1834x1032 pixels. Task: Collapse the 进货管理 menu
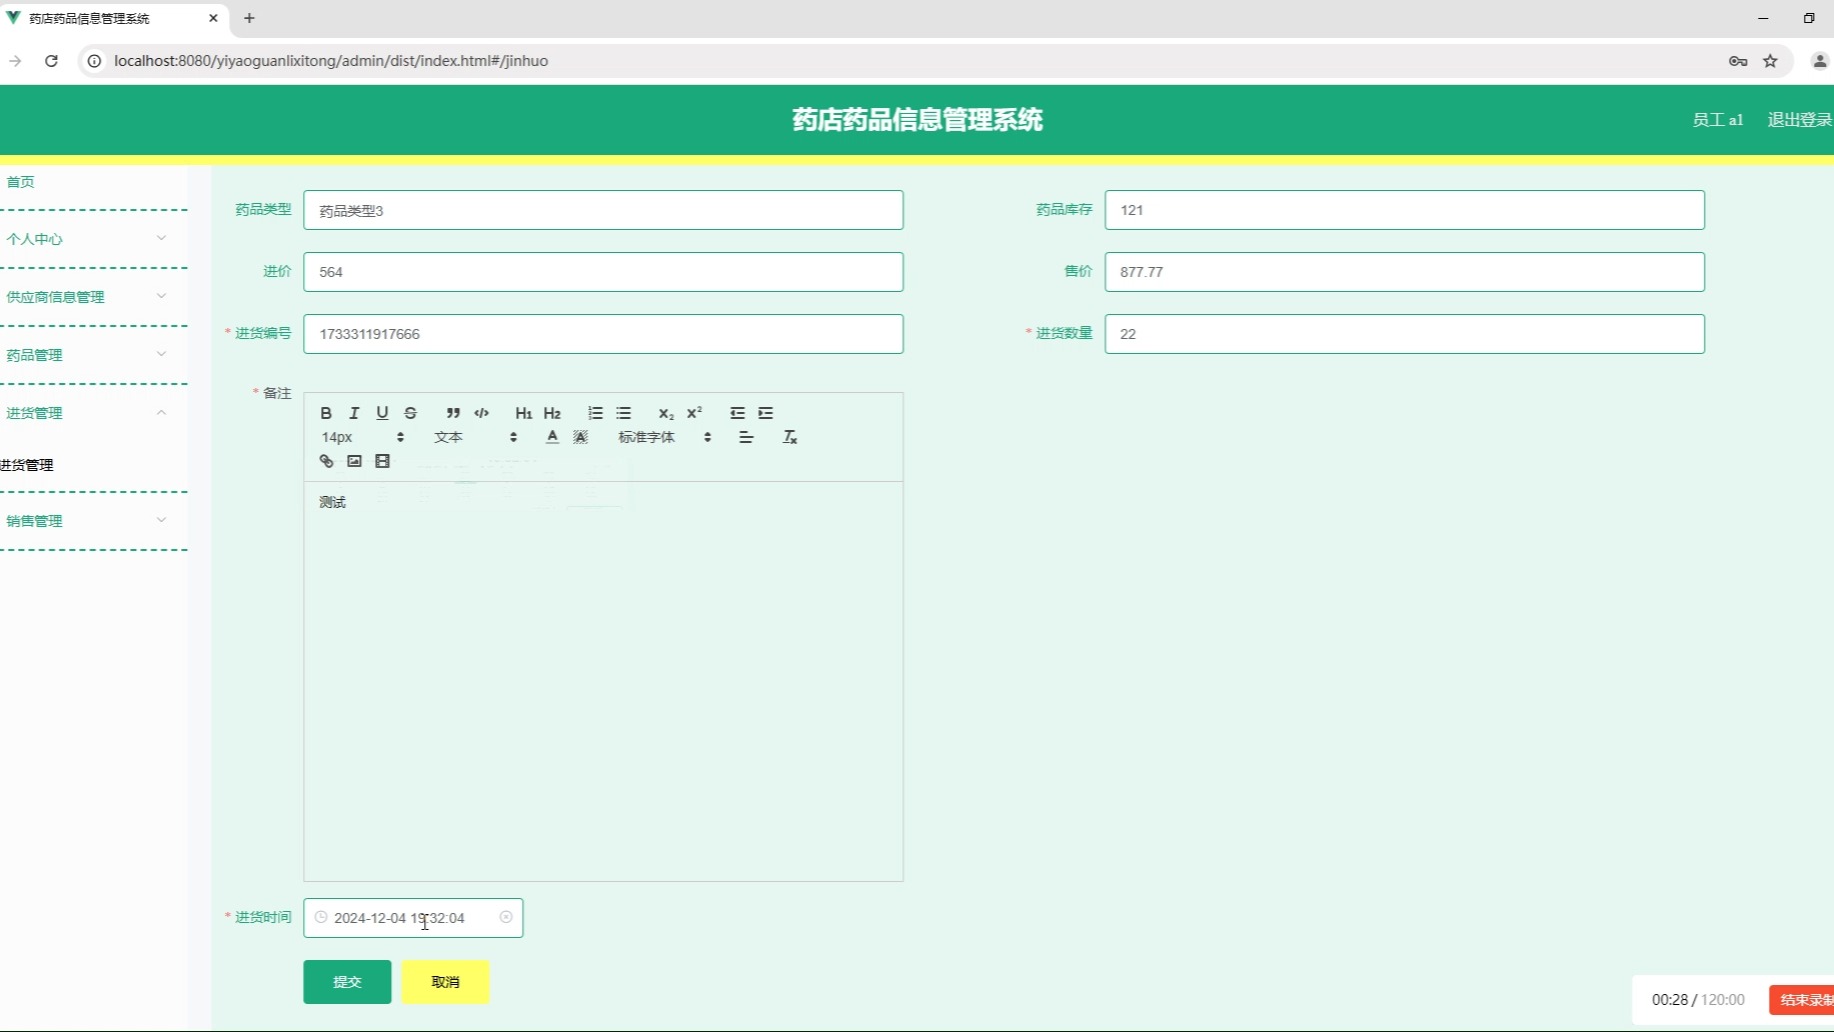tap(93, 413)
